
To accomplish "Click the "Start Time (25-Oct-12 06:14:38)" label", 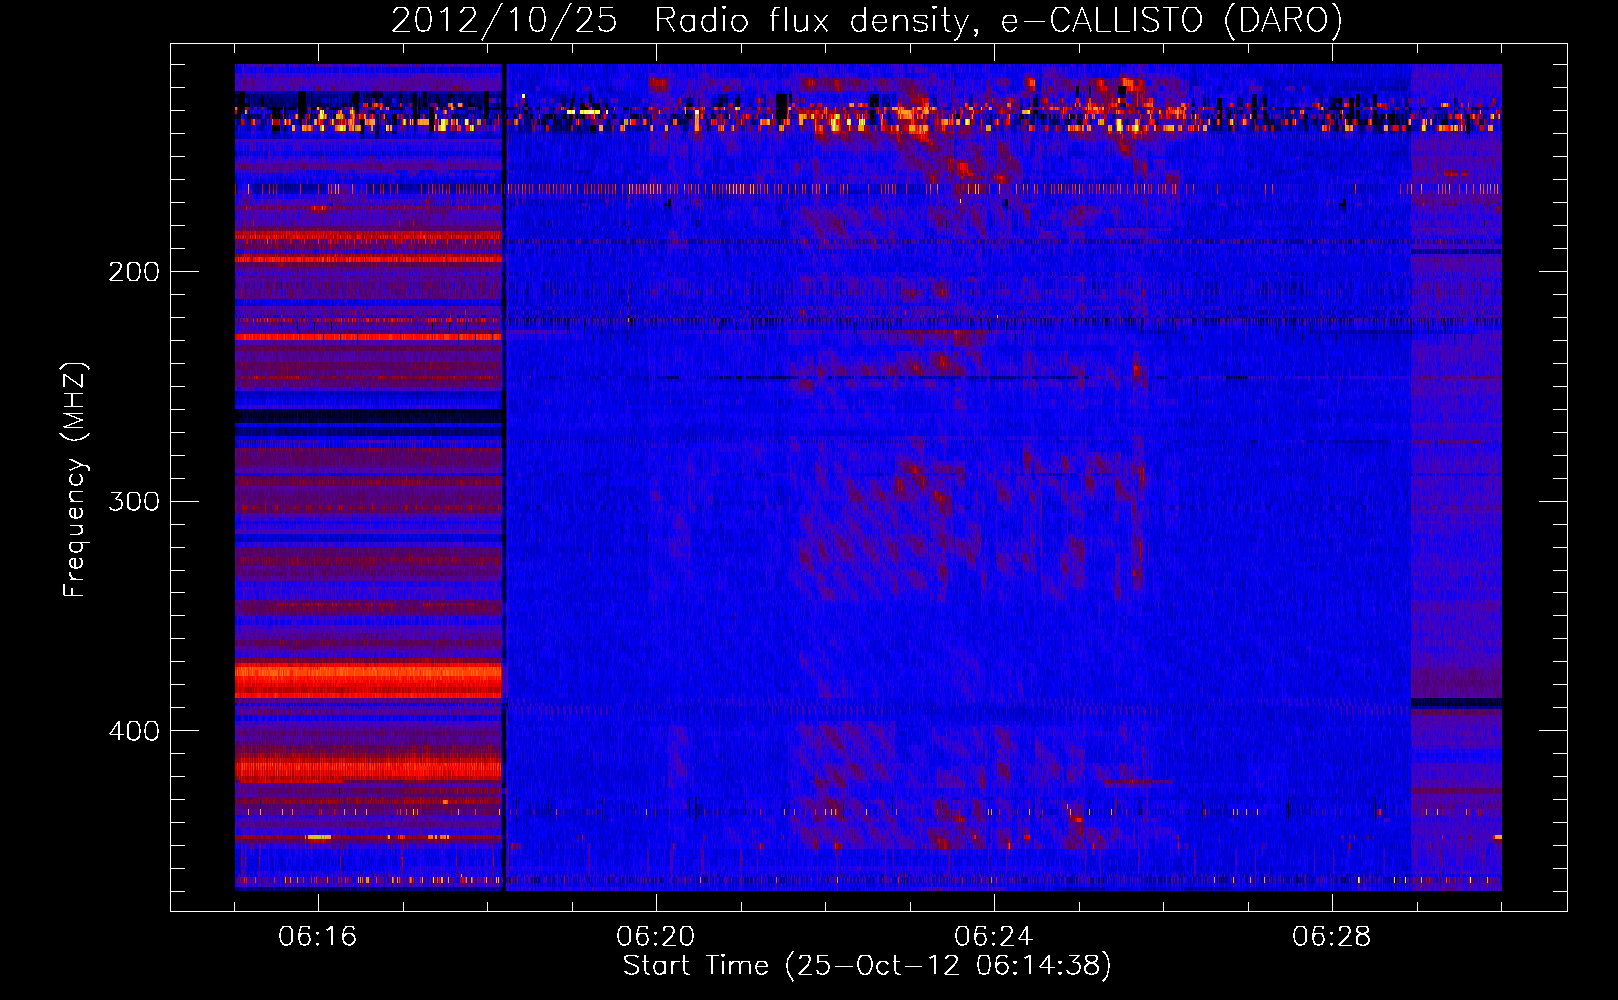I will 867,966.
